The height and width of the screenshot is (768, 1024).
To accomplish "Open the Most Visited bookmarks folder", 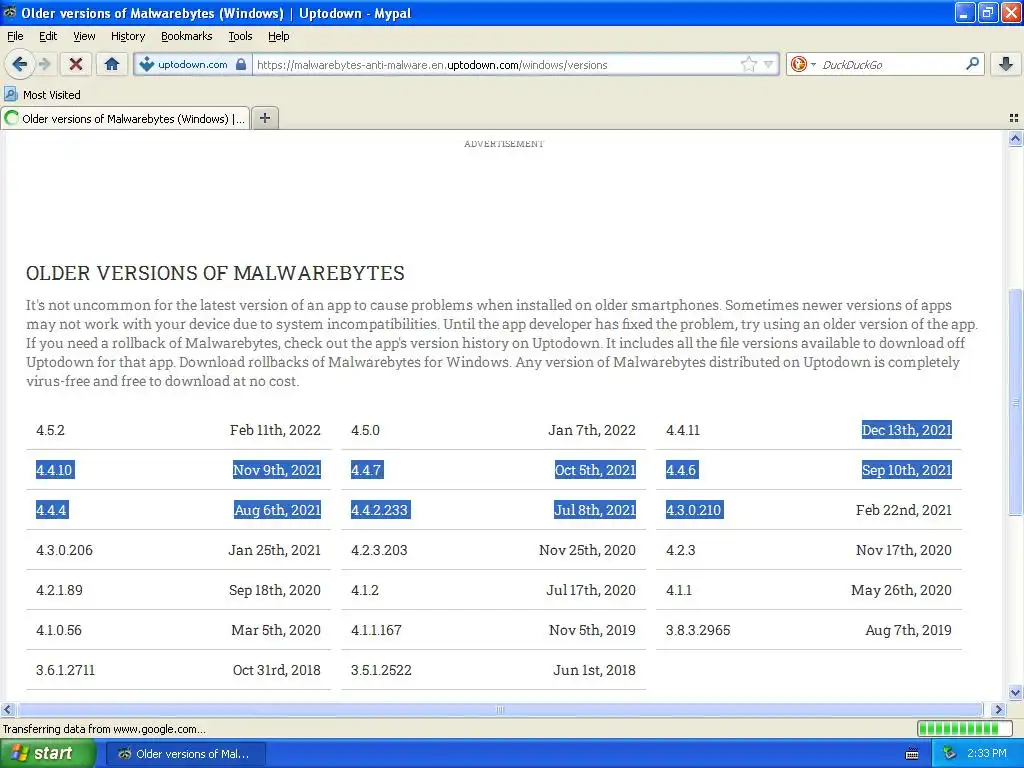I will pyautogui.click(x=43, y=95).
